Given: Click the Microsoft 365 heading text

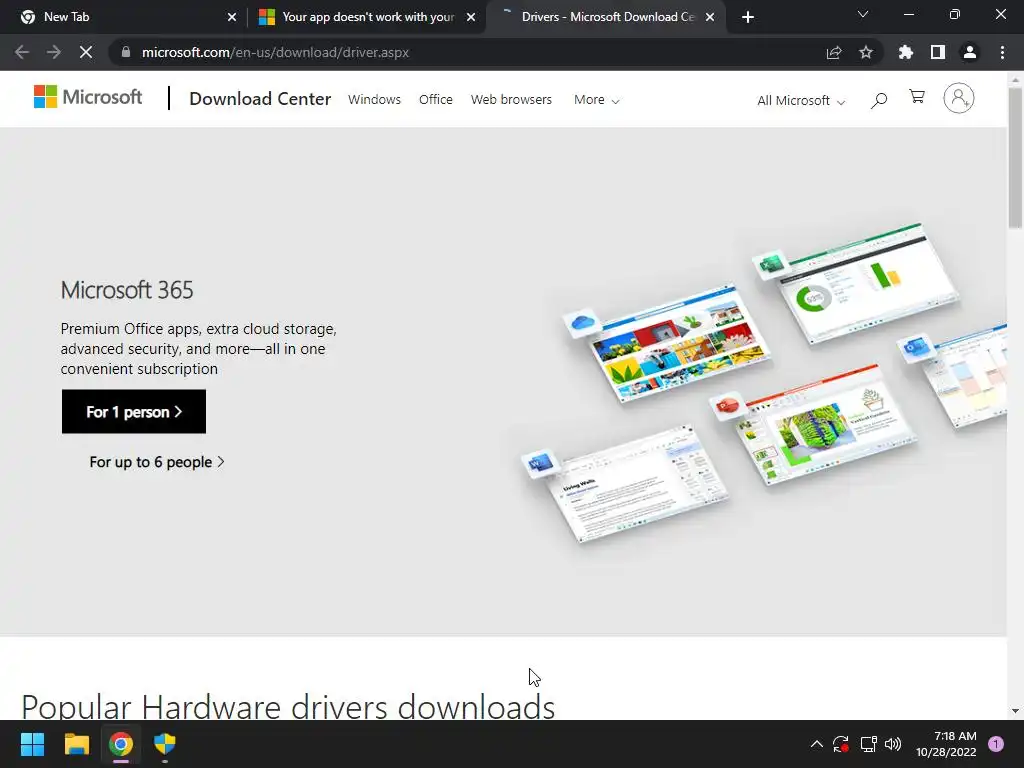Looking at the screenshot, I should (127, 290).
